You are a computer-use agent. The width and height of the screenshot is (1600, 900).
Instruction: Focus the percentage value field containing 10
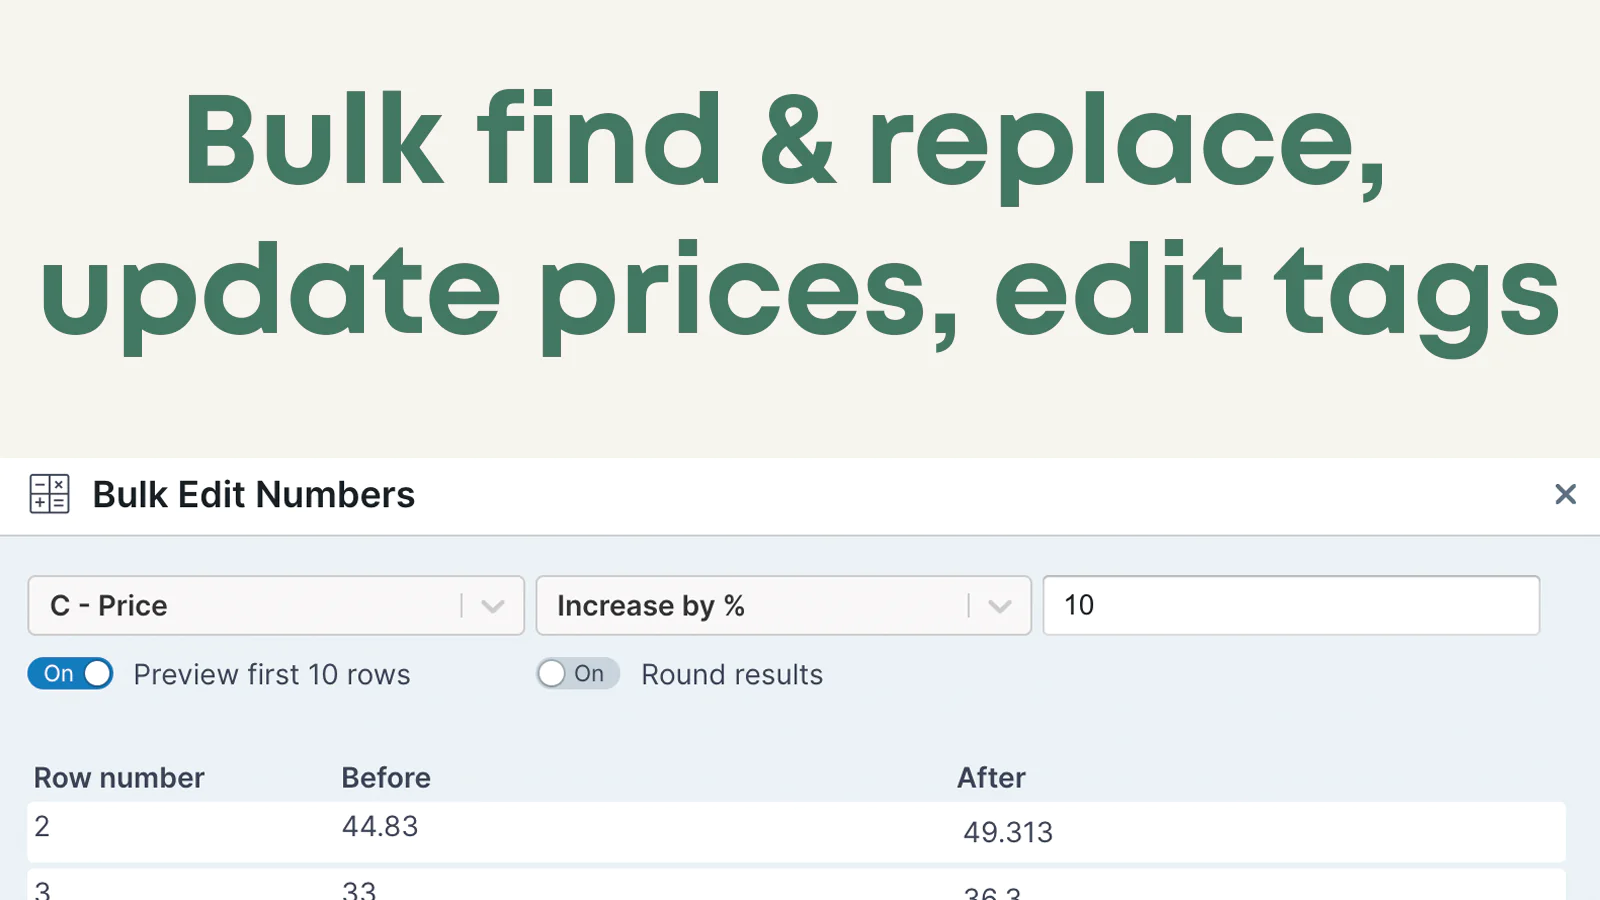(x=1291, y=605)
